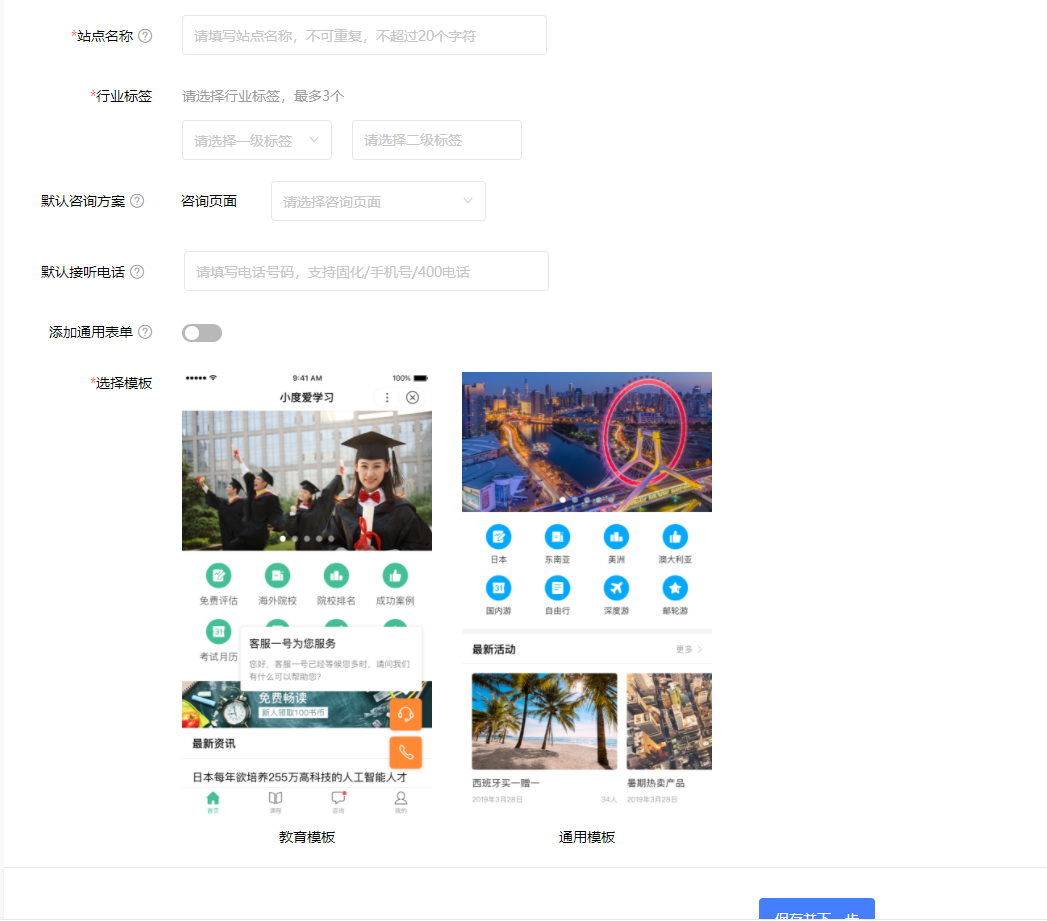Image resolution: width=1047 pixels, height=921 pixels.
Task: Toggle the 添加通用表单 switch on
Action: (202, 332)
